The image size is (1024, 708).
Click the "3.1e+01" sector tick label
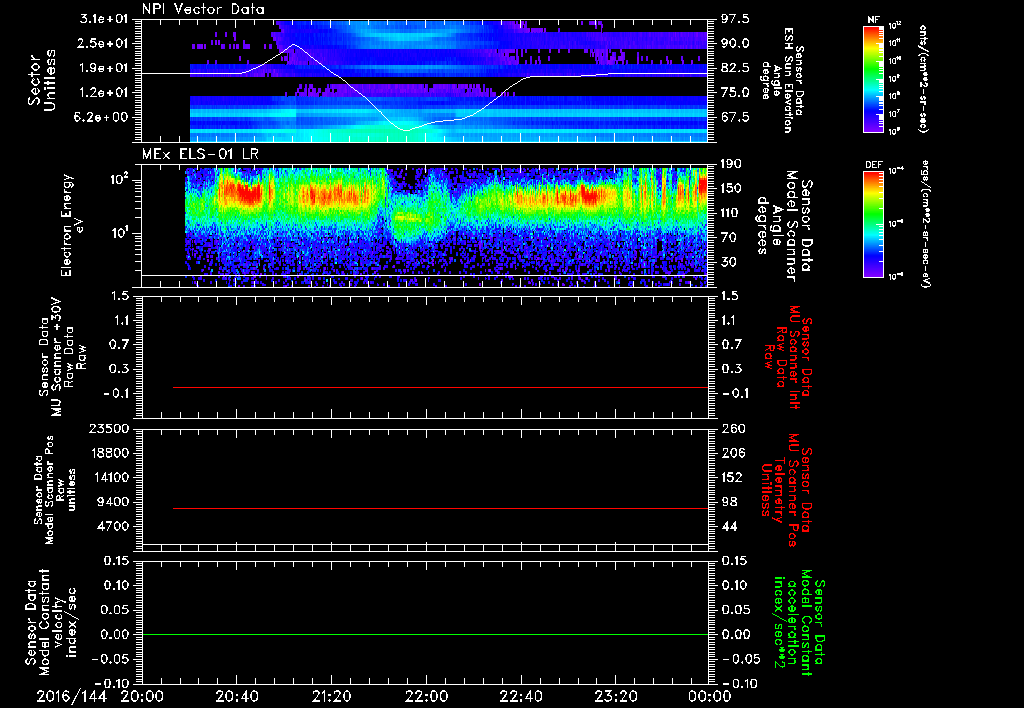tap(104, 18)
